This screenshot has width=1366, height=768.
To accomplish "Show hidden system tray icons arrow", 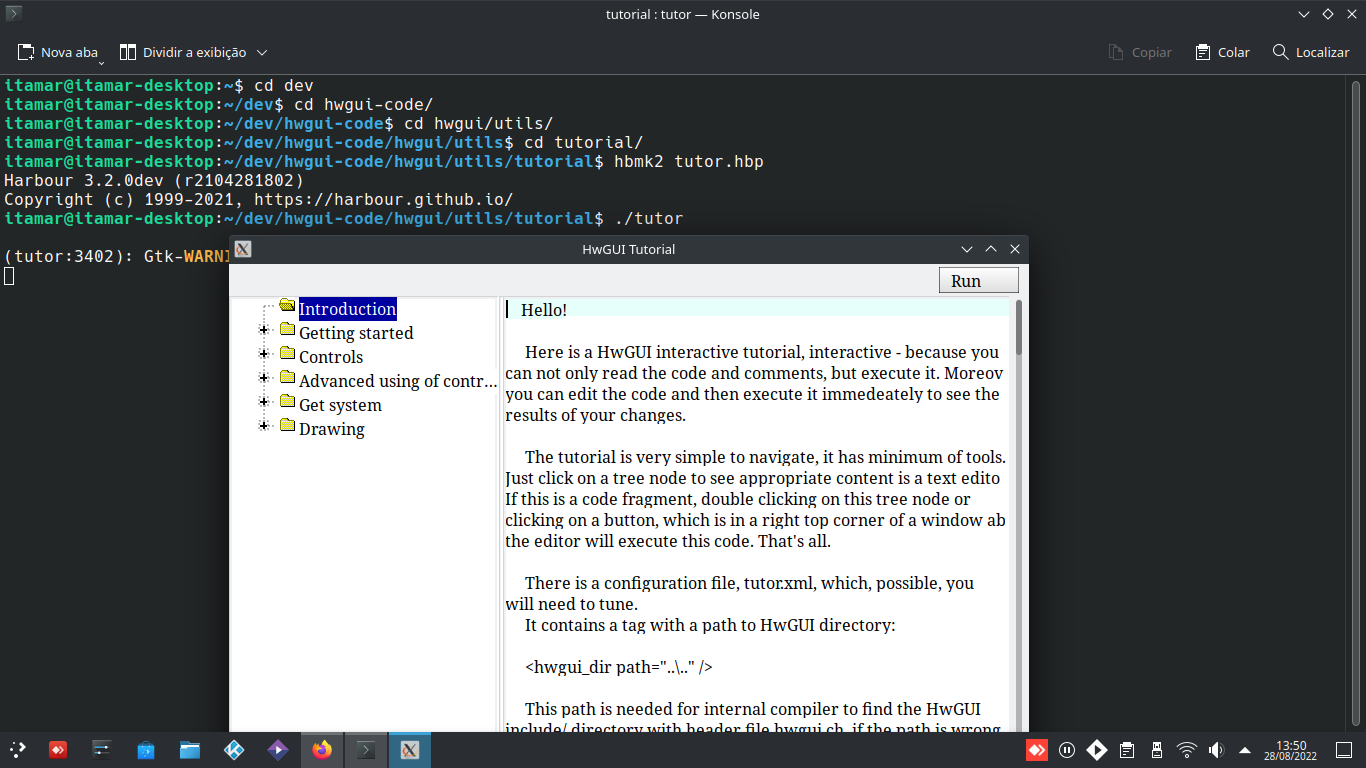I will pos(1245,749).
